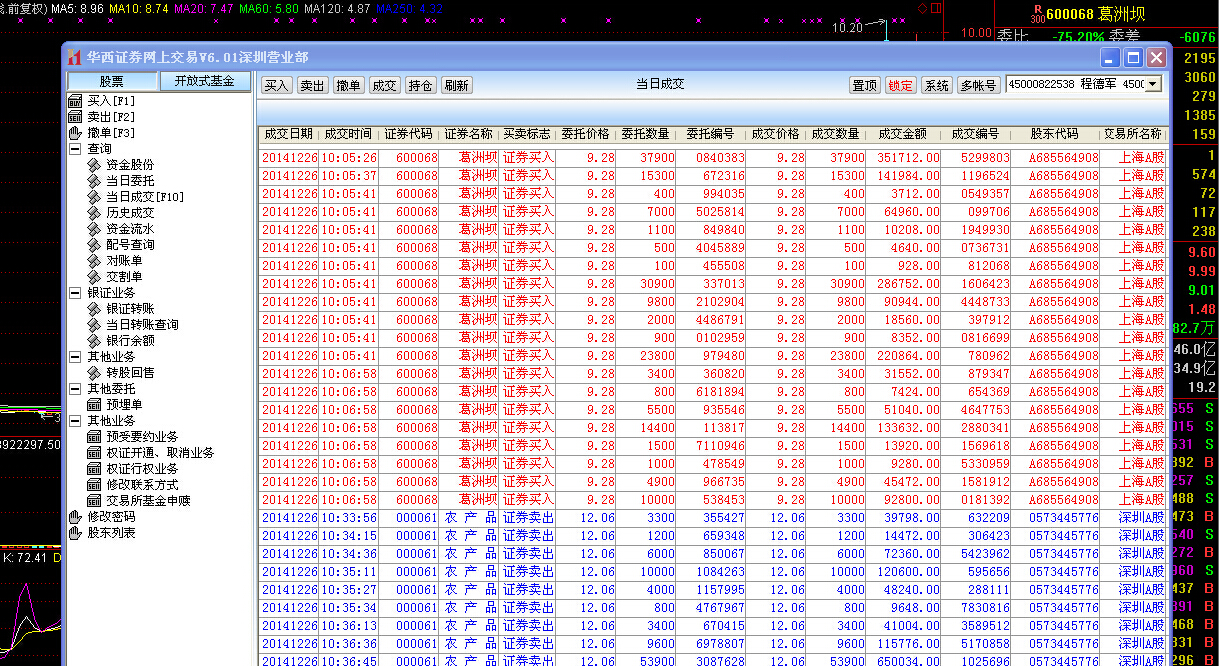Select row with 成交编号 4448733
Viewport: 1219px width, 666px height.
click(x=713, y=301)
